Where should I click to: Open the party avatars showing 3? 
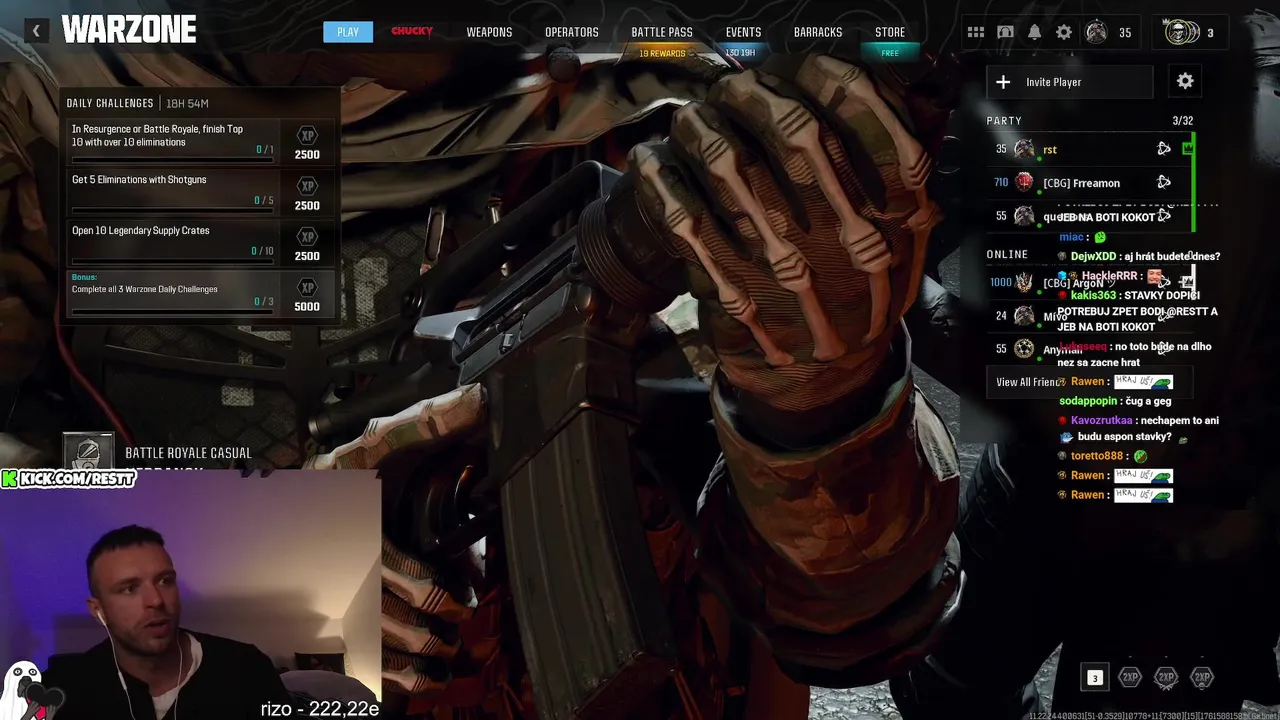pyautogui.click(x=1190, y=32)
